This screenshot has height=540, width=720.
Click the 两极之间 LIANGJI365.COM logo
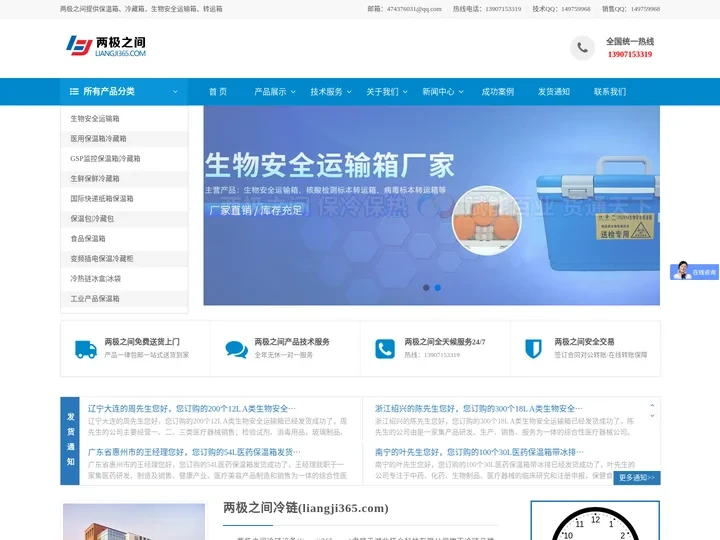[x=106, y=46]
